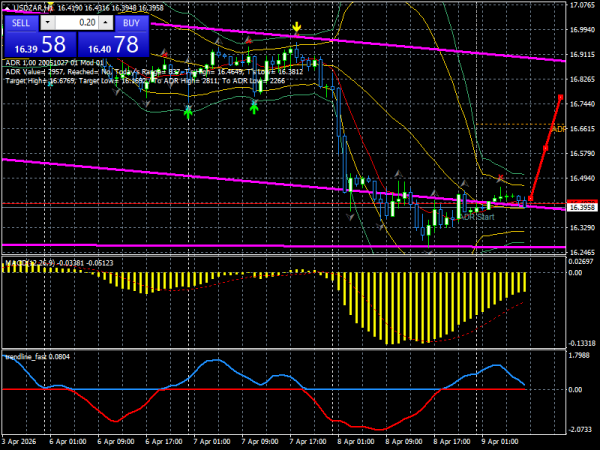Click the sell price 16.39 58 panel
The width and height of the screenshot is (600, 450).
(40, 45)
